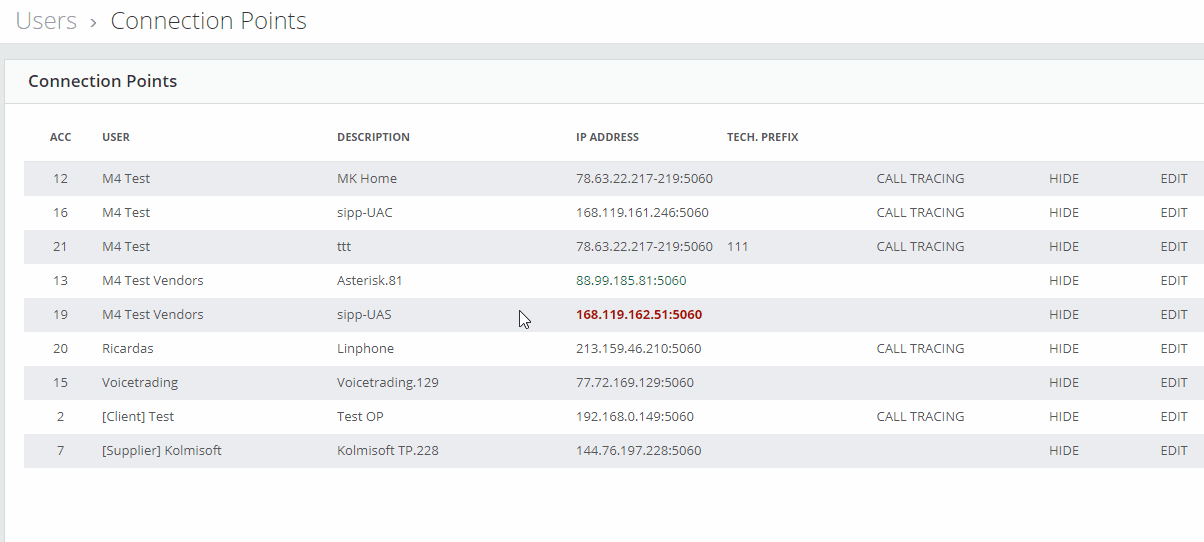Image resolution: width=1204 pixels, height=542 pixels.
Task: Click the Ricardas user name
Action: [x=128, y=349]
